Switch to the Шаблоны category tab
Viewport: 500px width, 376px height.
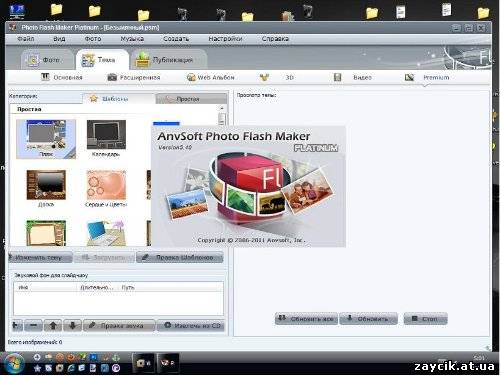[119, 99]
